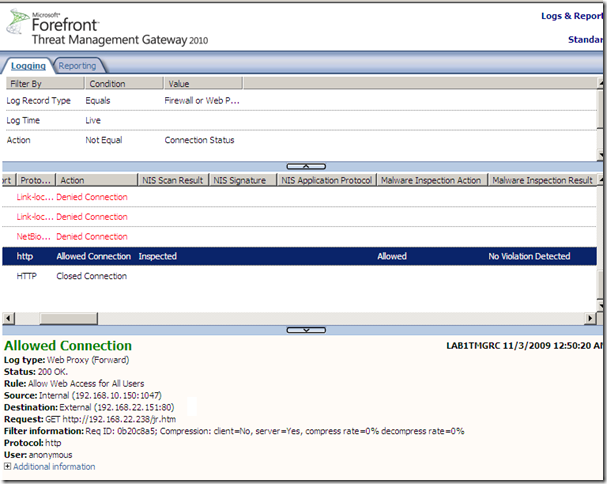Viewport: 607px width, 484px height.
Task: Select the first Link-loc Denied Connection row
Action: point(300,197)
